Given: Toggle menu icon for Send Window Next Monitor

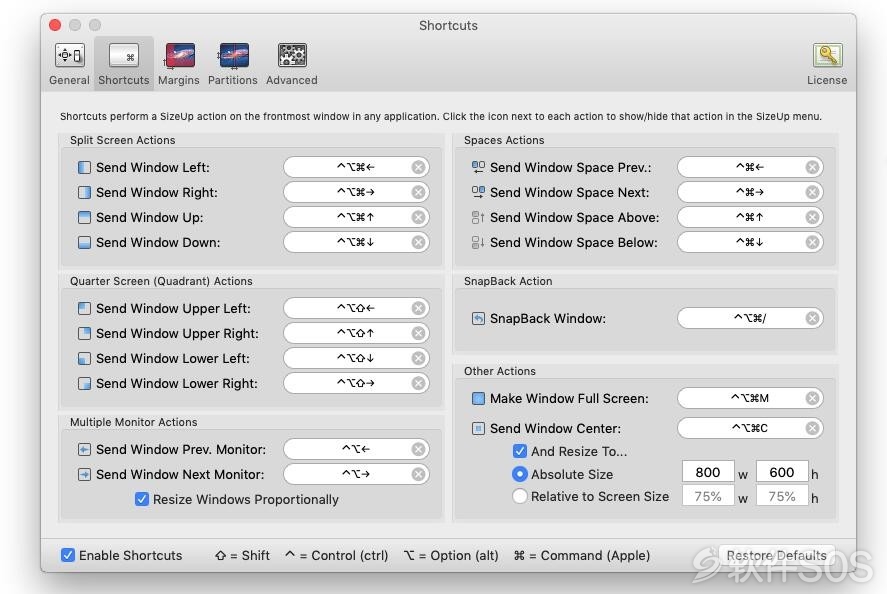Looking at the screenshot, I should 84,474.
